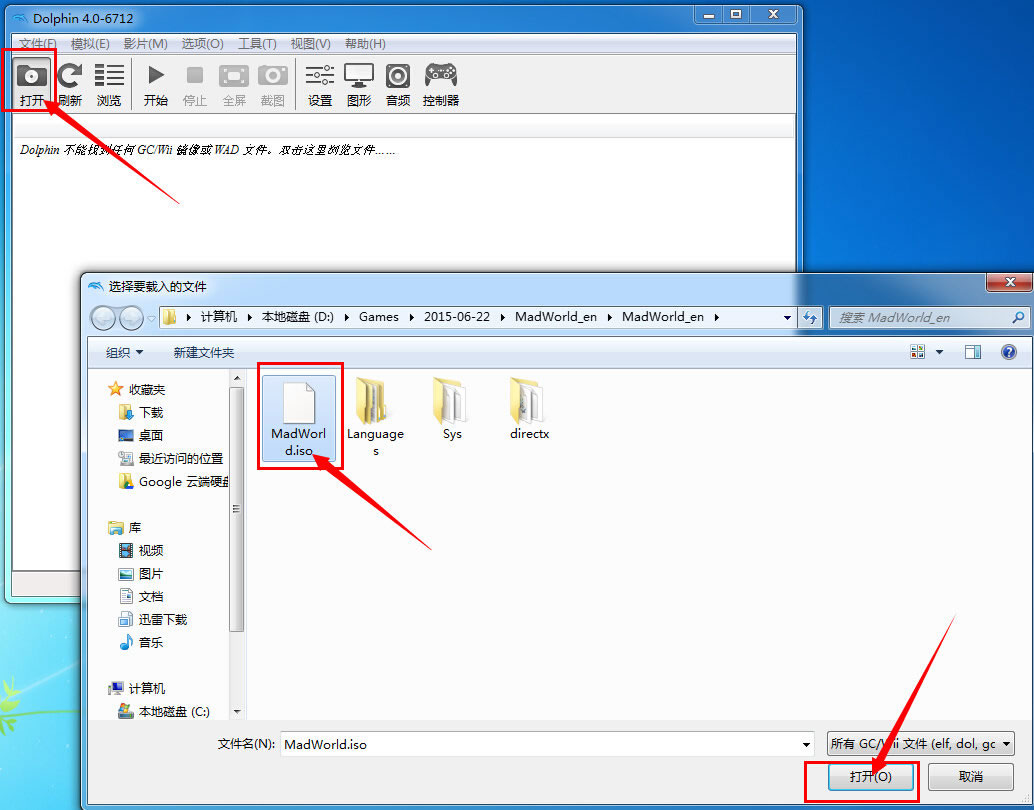Open 迅雷下载 library in sidebar
The image size is (1034, 810).
tap(153, 619)
